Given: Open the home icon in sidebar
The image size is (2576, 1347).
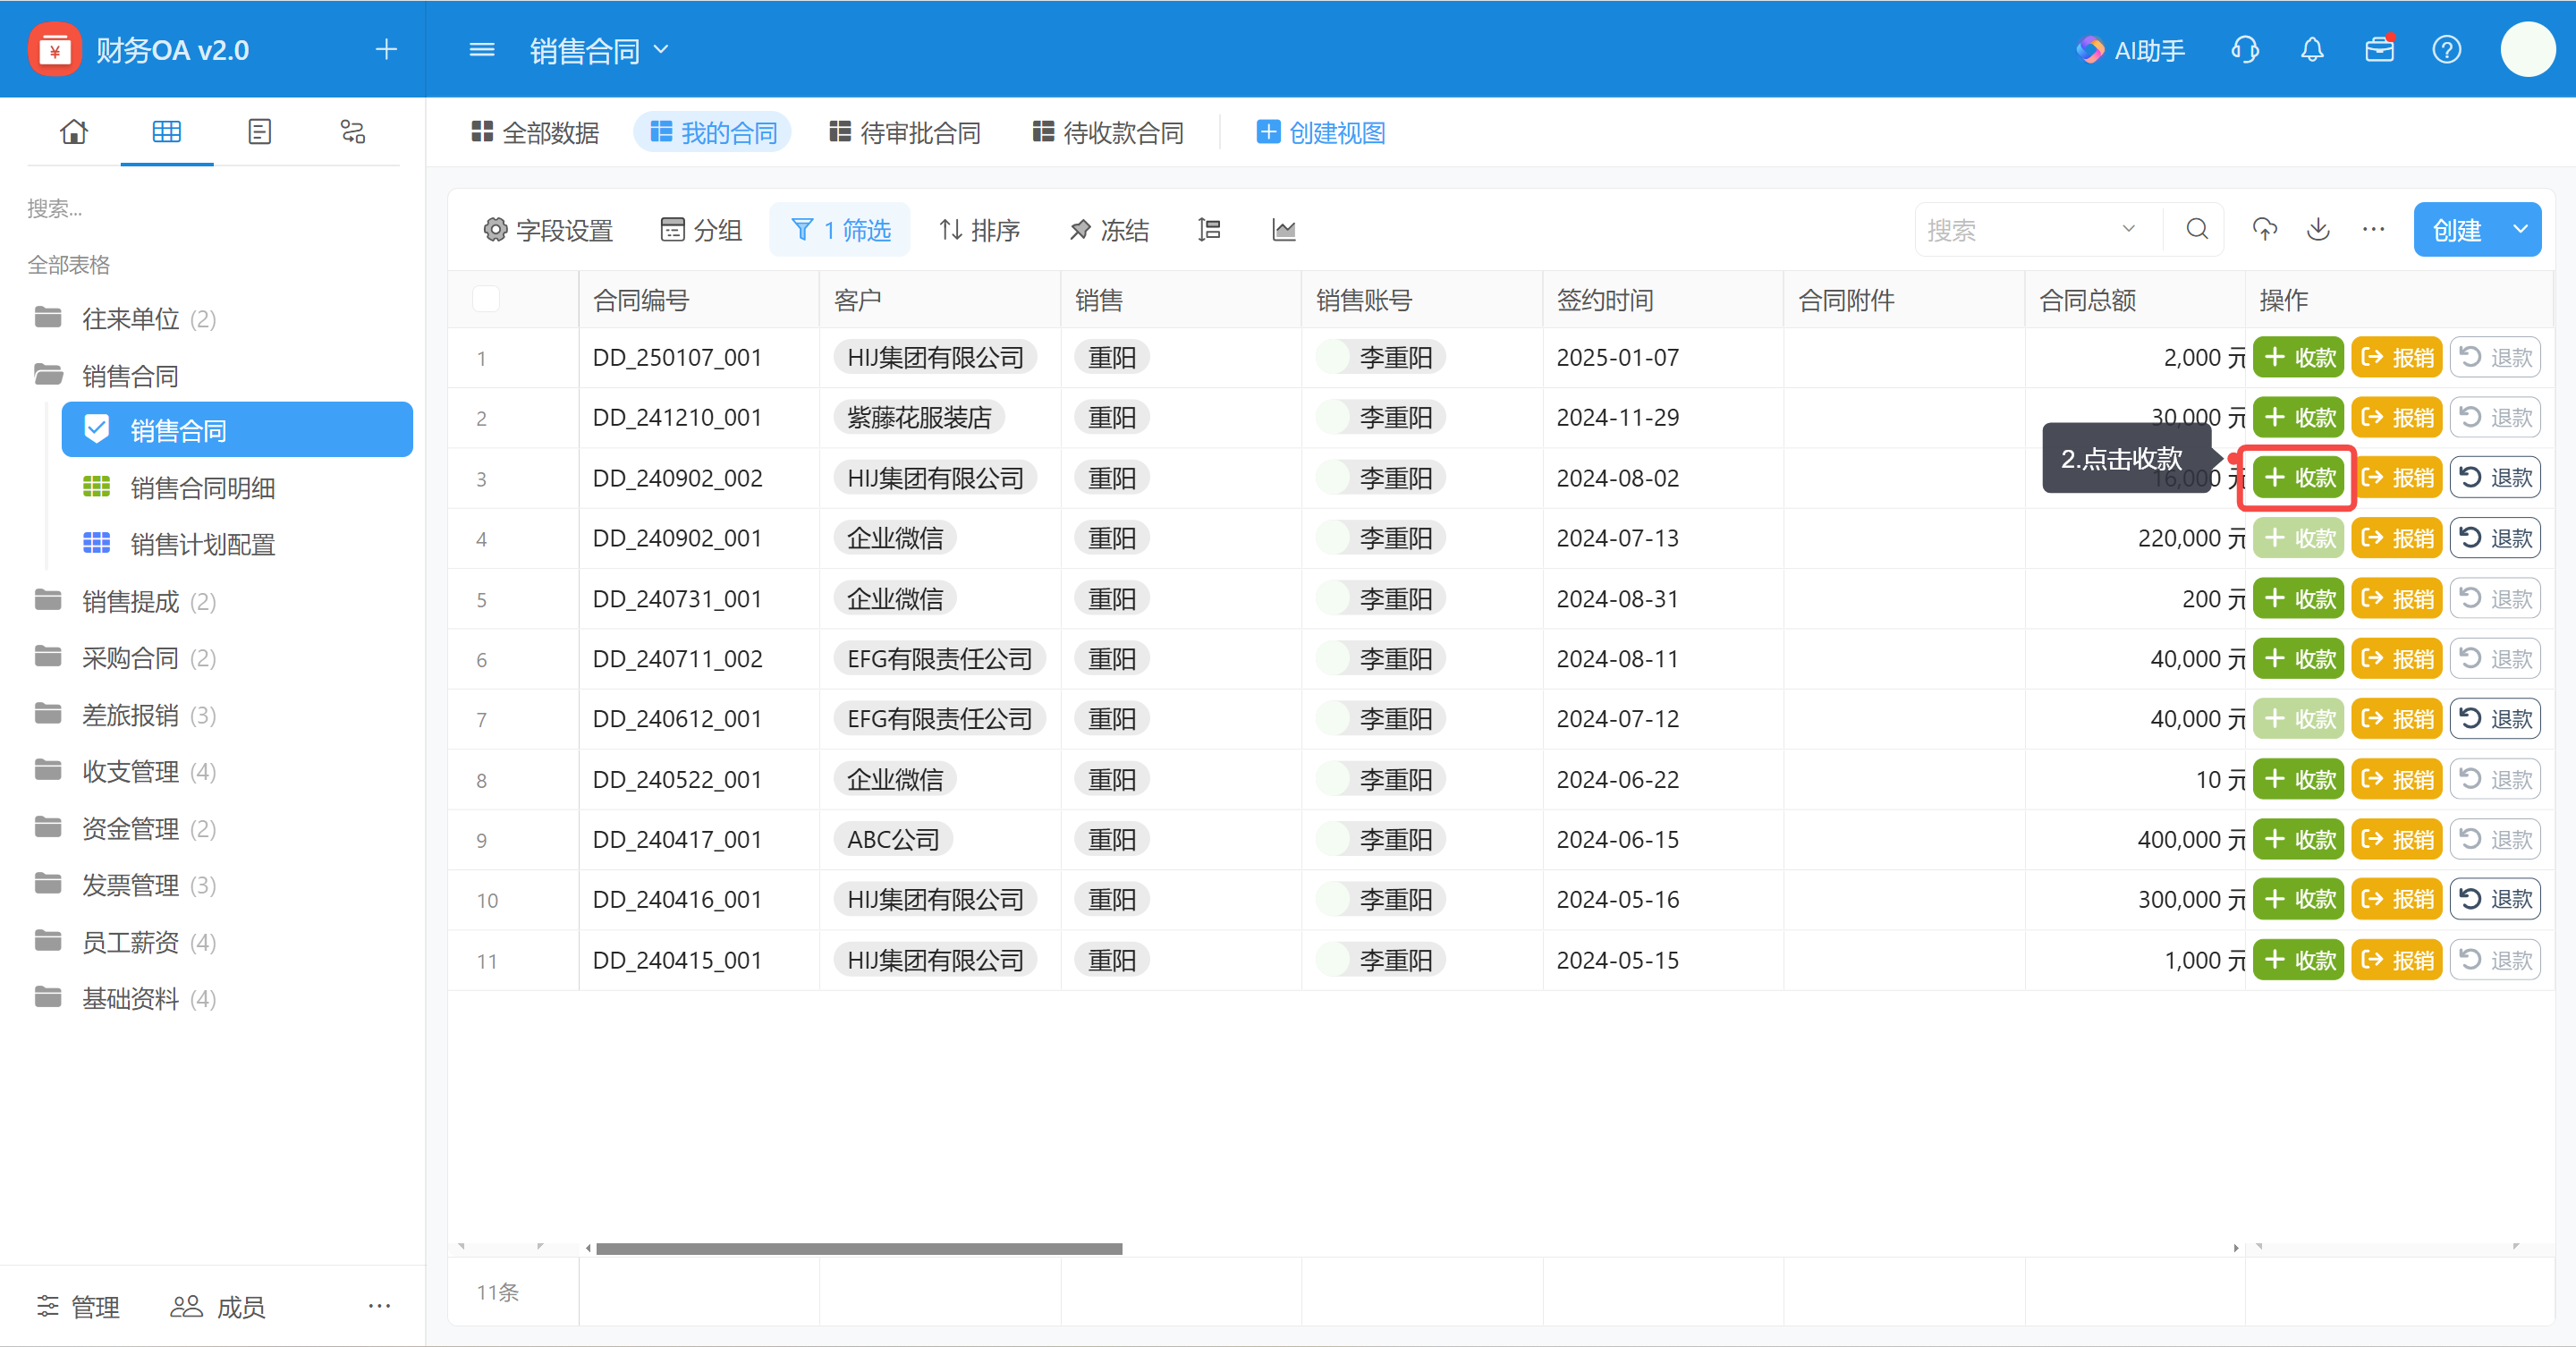Looking at the screenshot, I should pyautogui.click(x=74, y=132).
